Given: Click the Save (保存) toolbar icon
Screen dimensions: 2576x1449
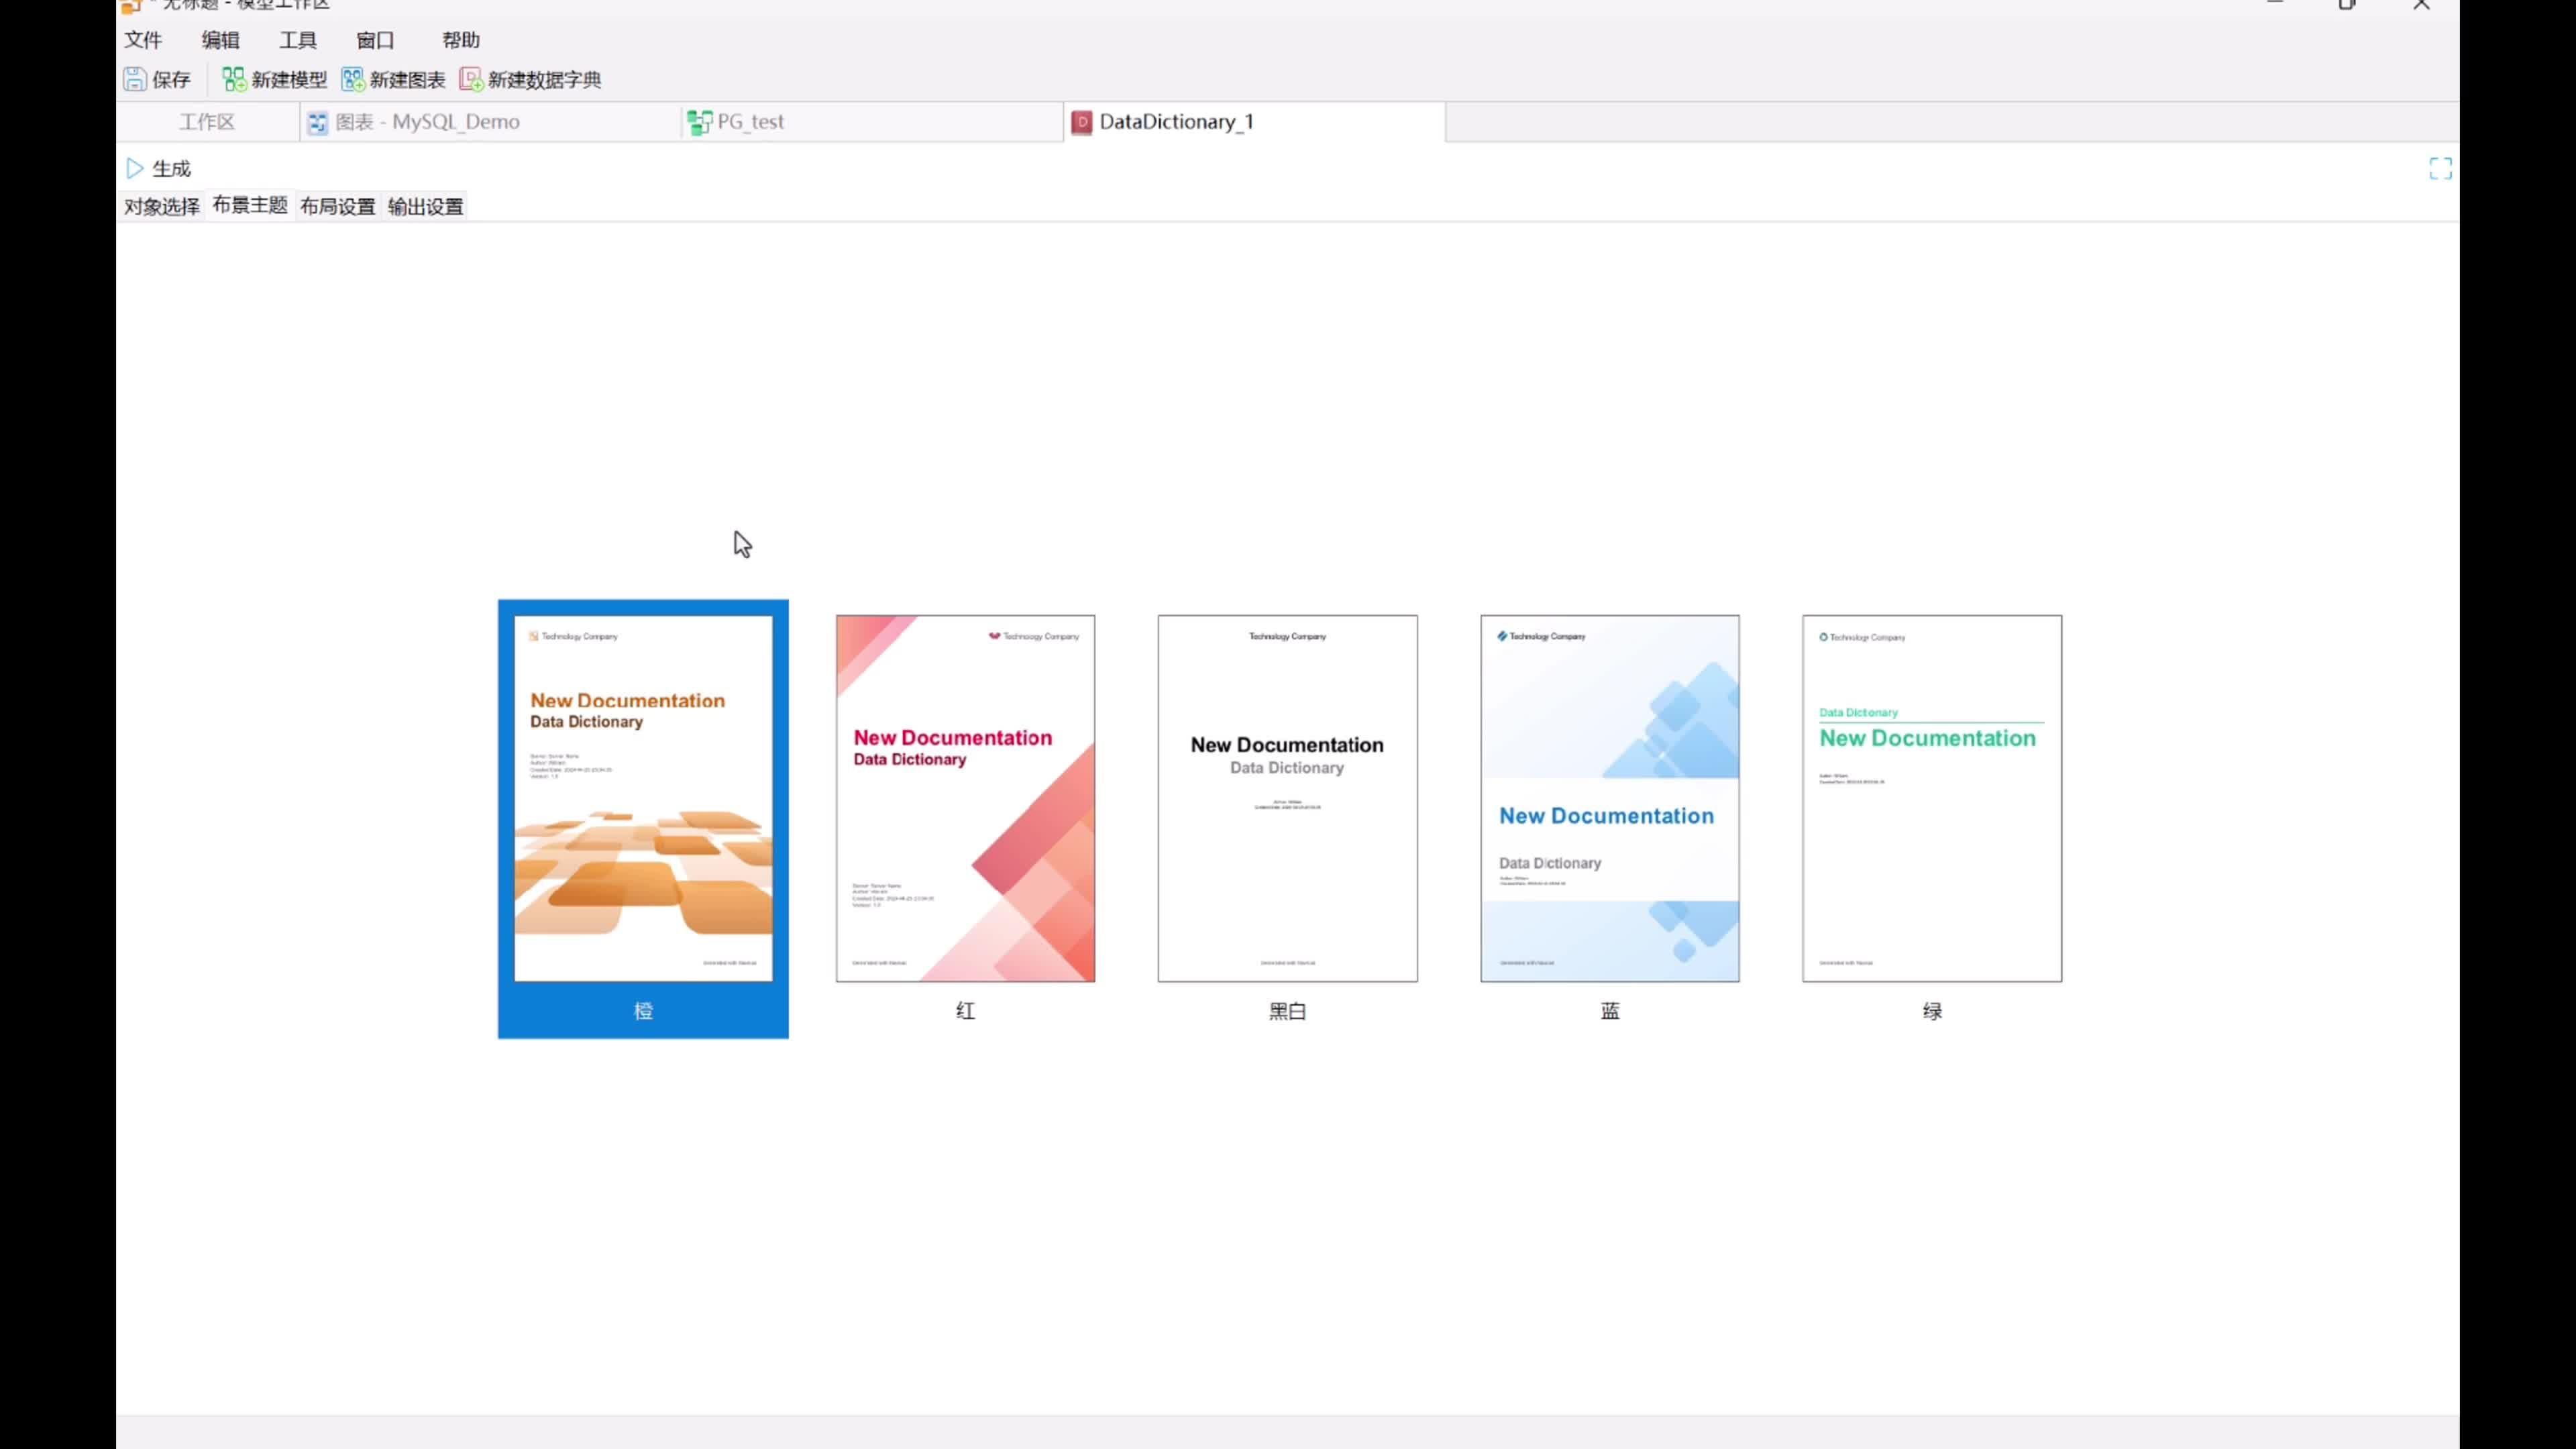Looking at the screenshot, I should click(135, 79).
